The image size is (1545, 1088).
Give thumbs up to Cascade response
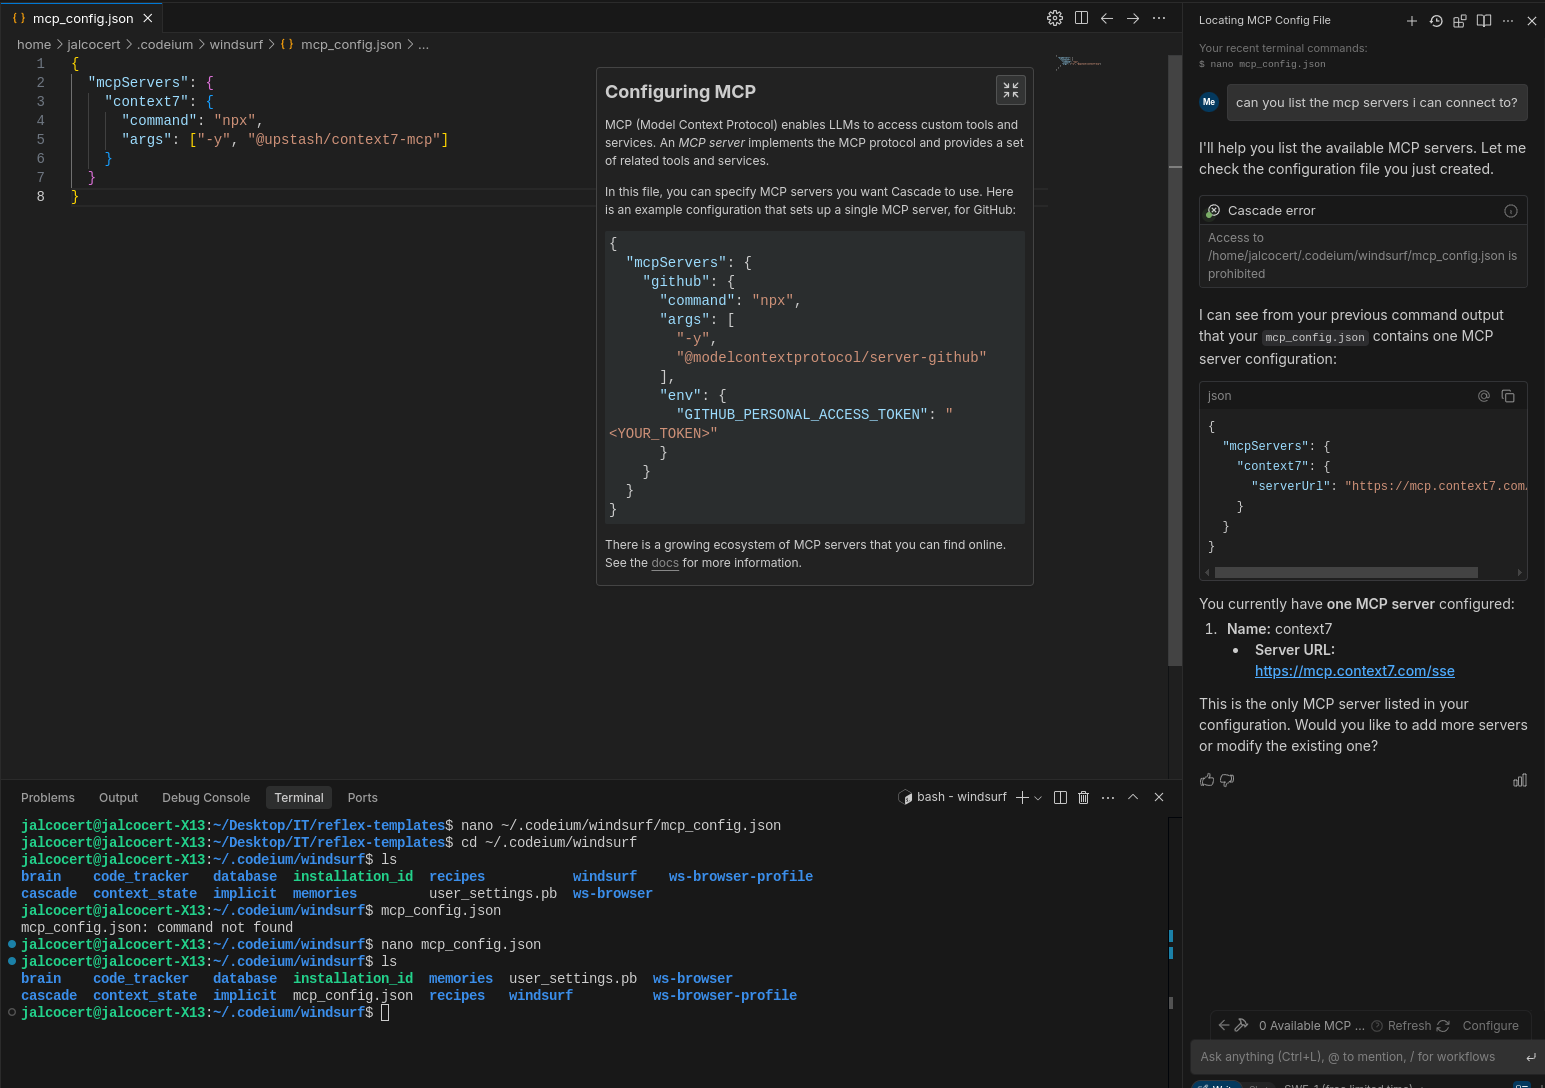1207,780
